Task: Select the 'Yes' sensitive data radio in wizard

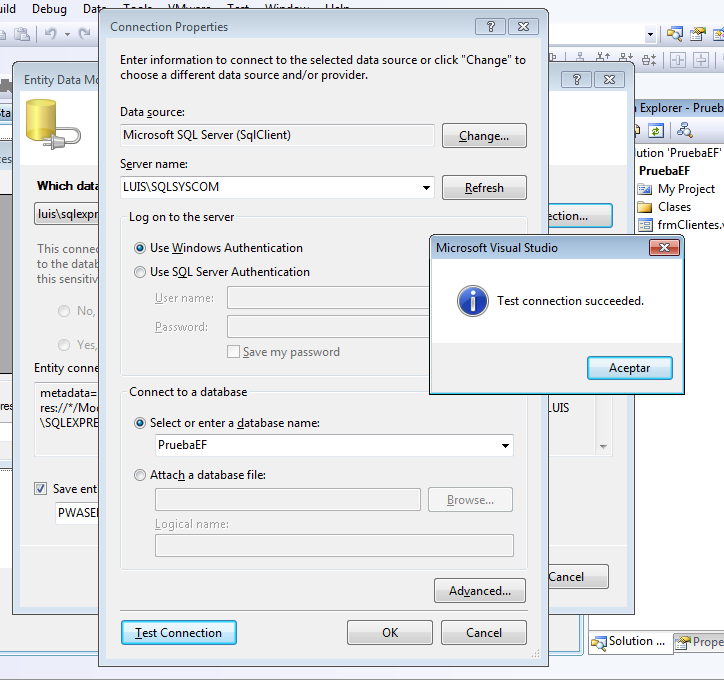Action: pos(64,345)
